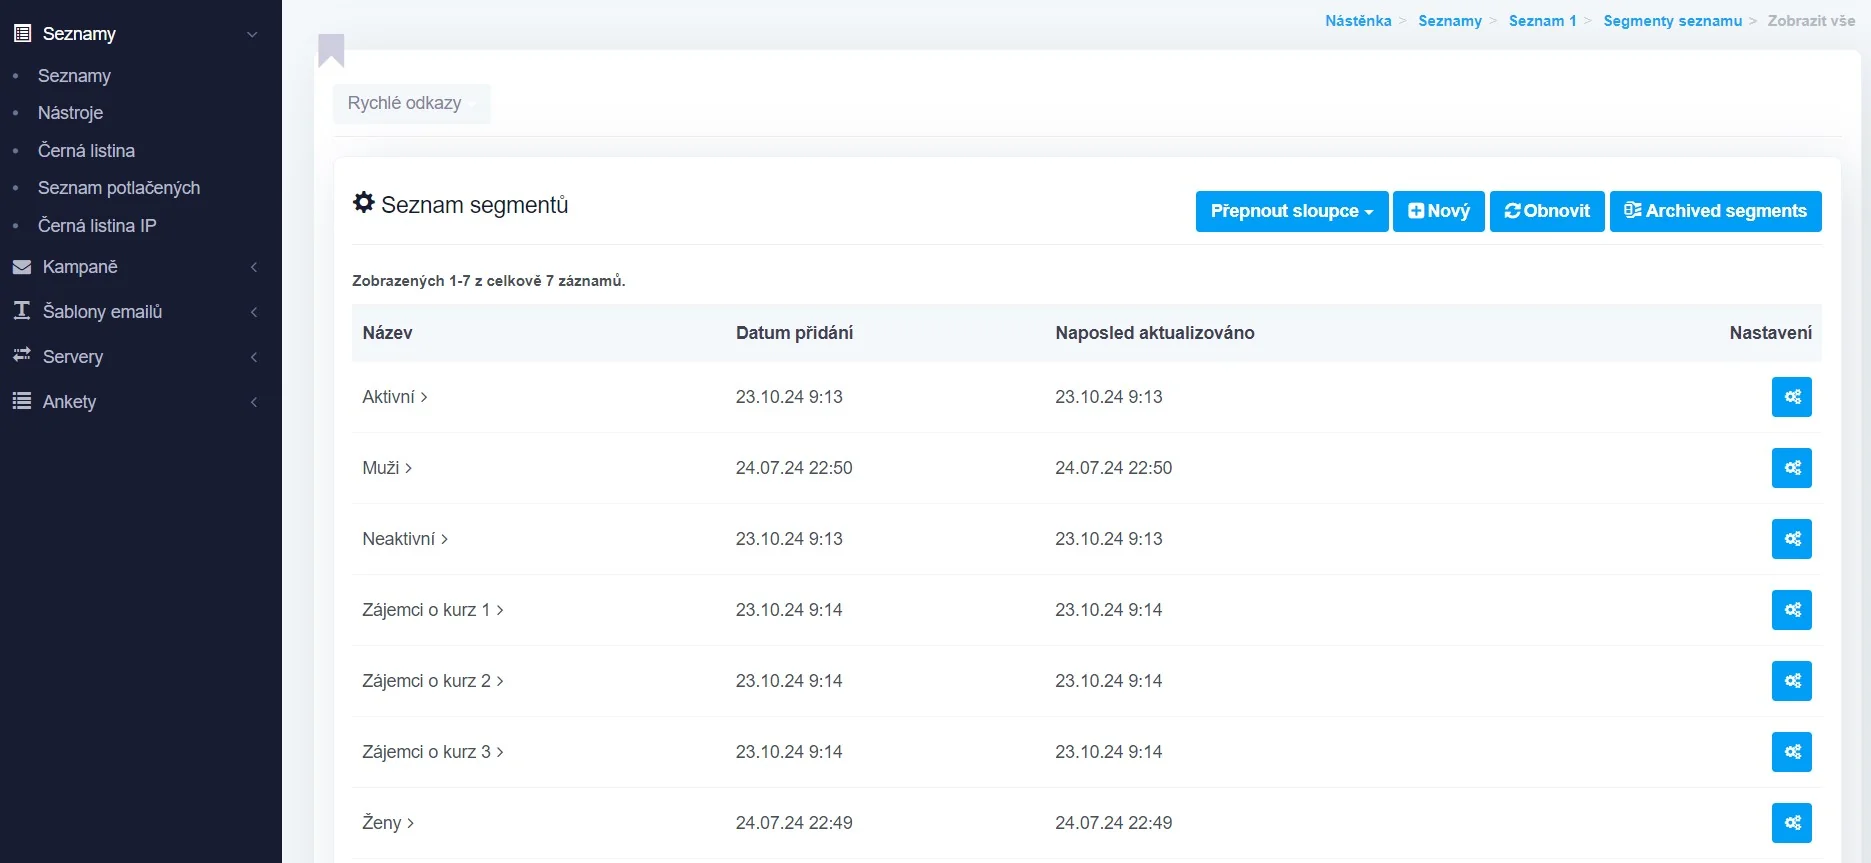Screen dimensions: 1871x863
Task: Click the bookmark icon above Rychlé odkazy
Action: pyautogui.click(x=331, y=49)
